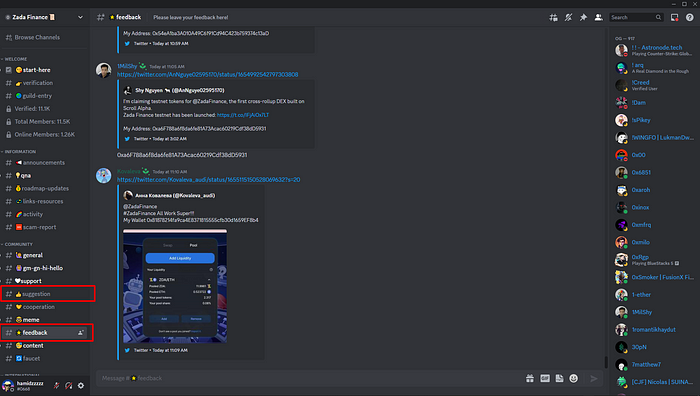700x396 pixels.
Task: Click hamidzzzzz user avatar
Action: (x=8, y=385)
